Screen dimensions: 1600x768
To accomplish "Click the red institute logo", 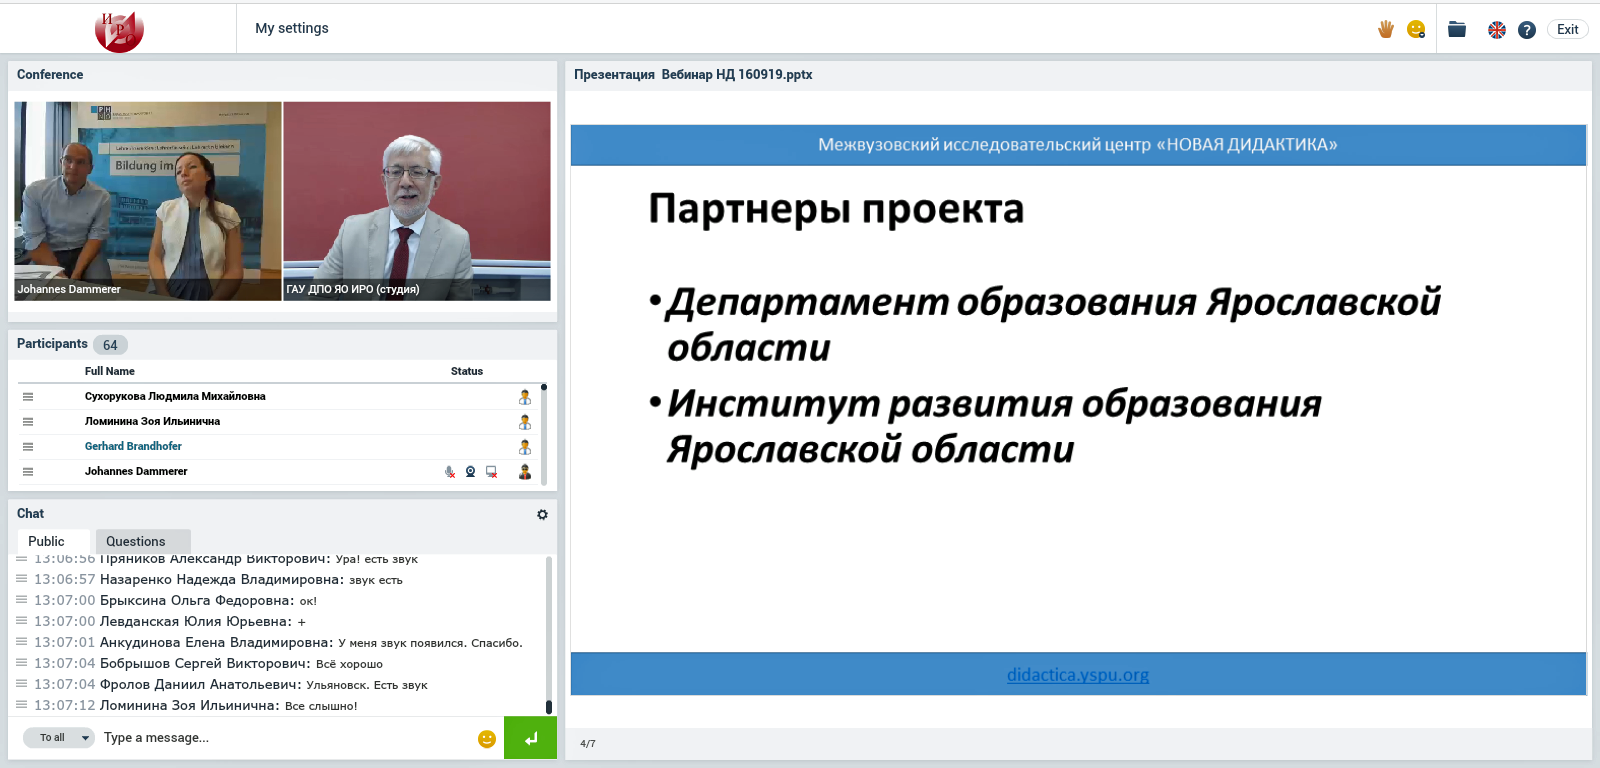I will click(x=119, y=31).
